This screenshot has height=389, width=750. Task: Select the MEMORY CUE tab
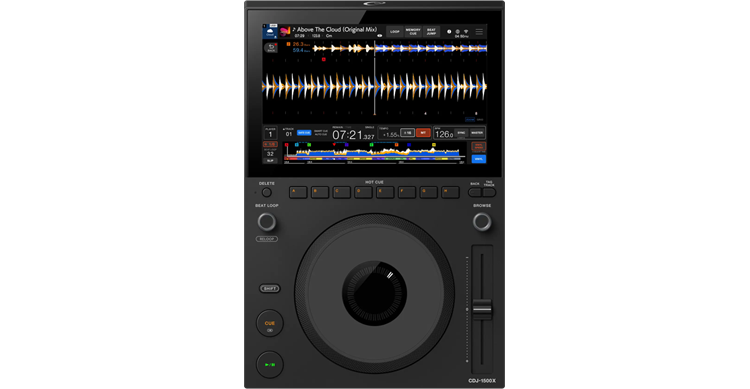pos(413,32)
